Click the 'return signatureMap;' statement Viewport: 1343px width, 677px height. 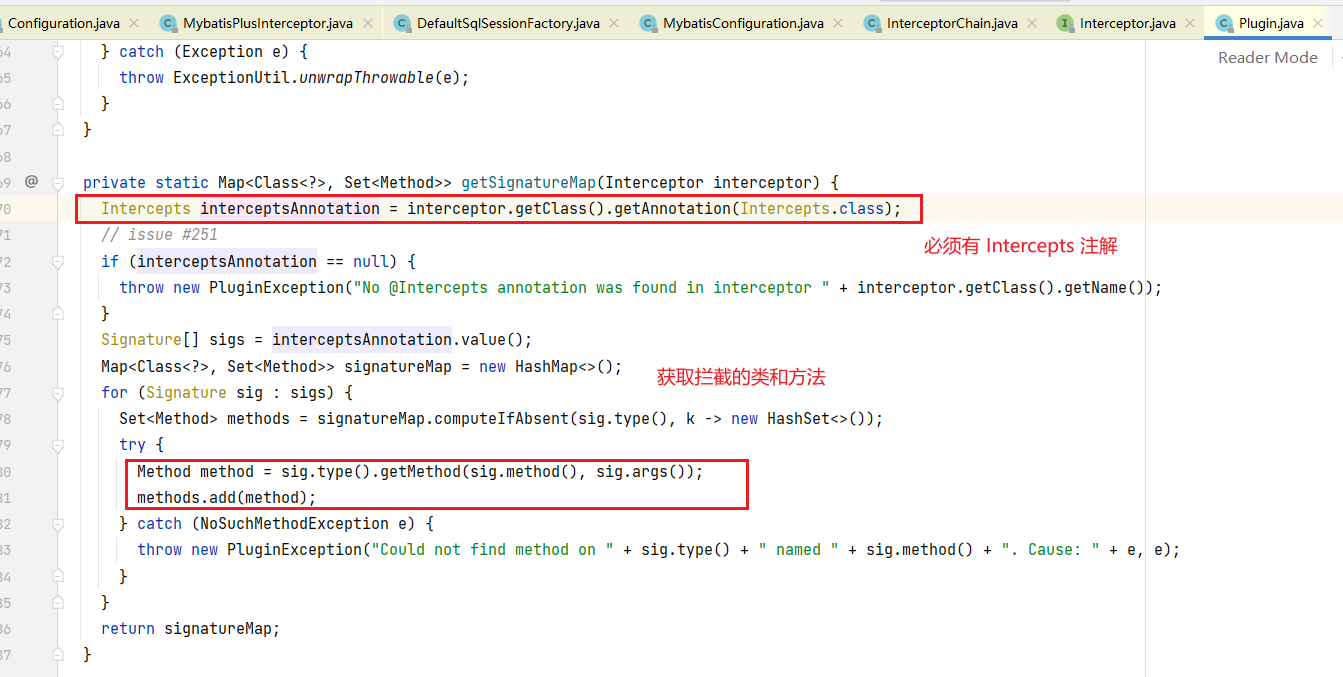(x=190, y=628)
